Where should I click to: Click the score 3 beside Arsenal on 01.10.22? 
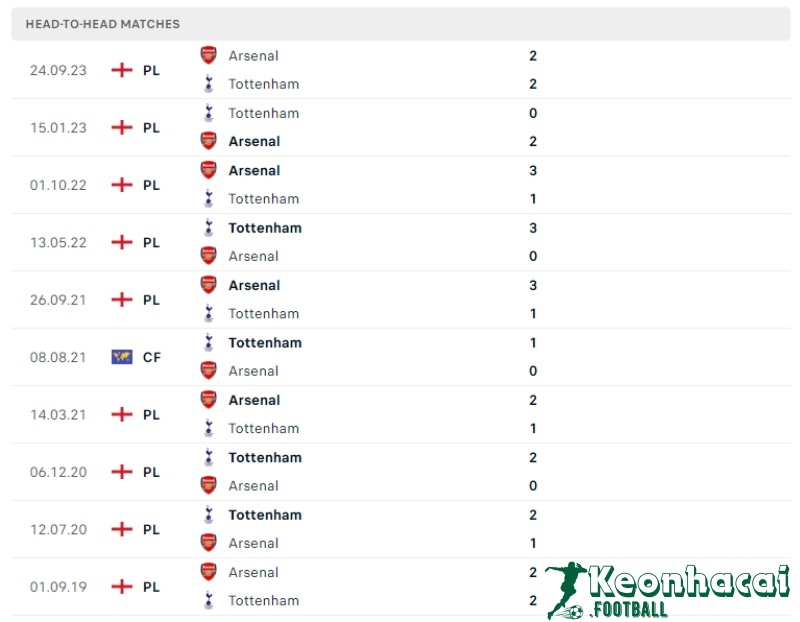[532, 170]
